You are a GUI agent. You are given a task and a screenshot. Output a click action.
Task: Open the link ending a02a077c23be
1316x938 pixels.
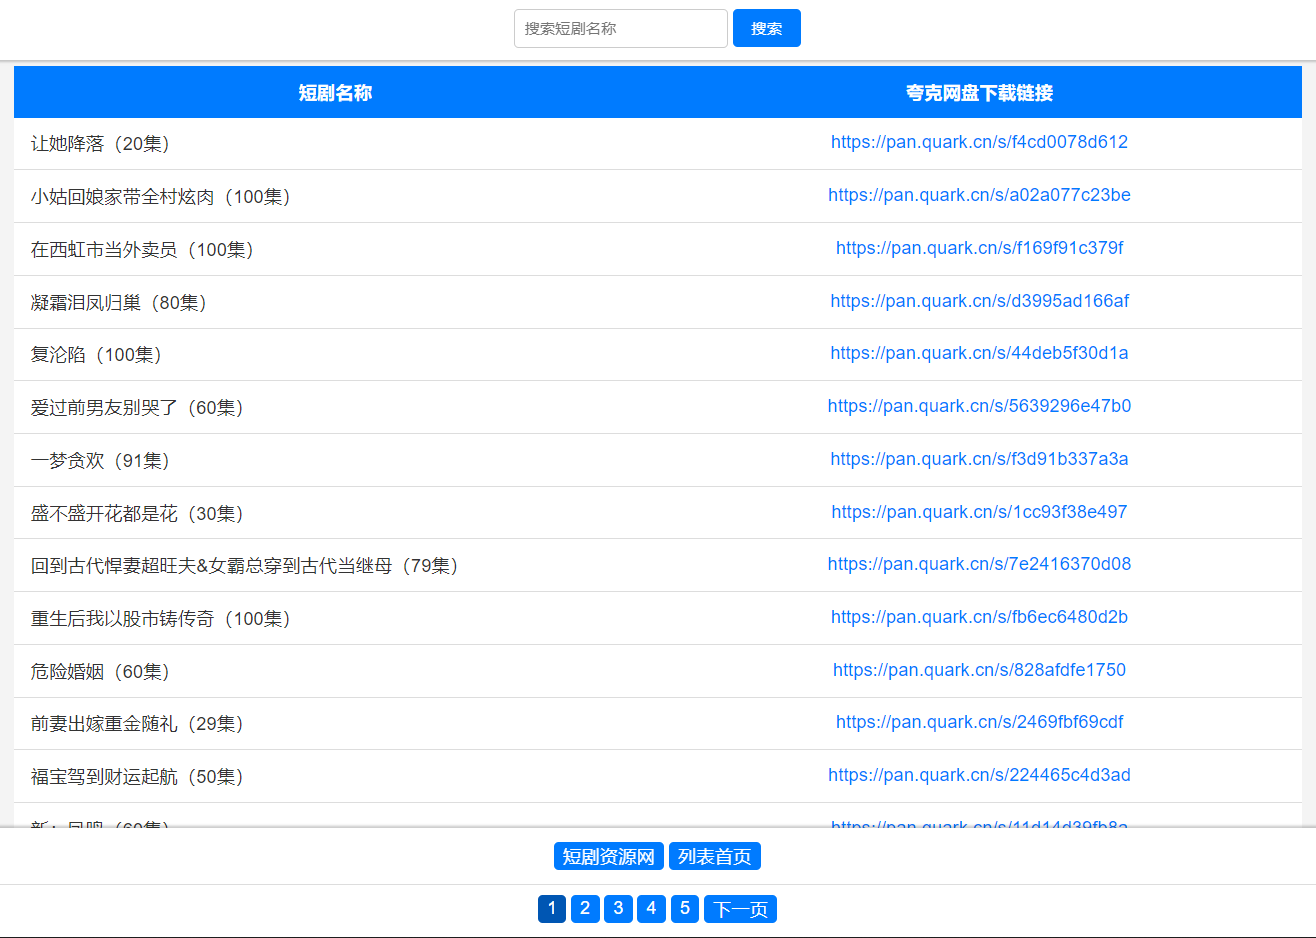979,195
